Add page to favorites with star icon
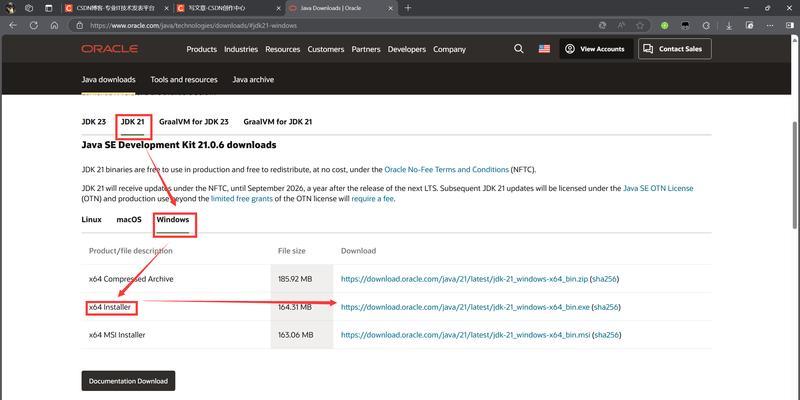800x400 pixels. pos(640,26)
